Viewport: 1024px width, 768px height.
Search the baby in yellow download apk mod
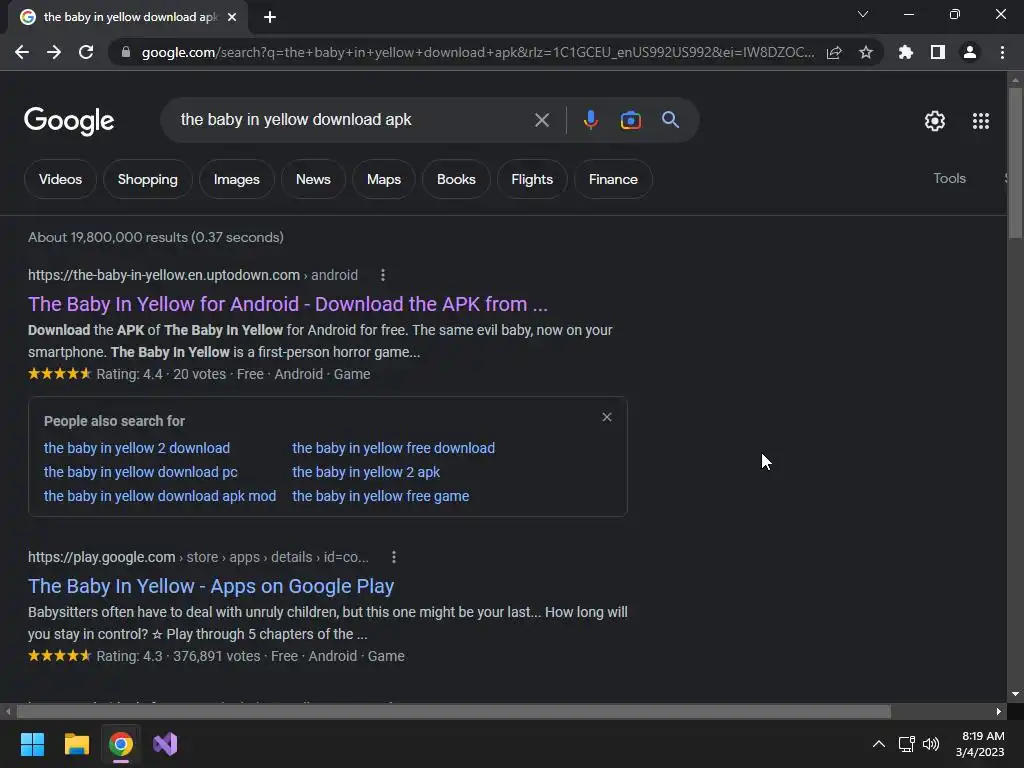(x=160, y=496)
